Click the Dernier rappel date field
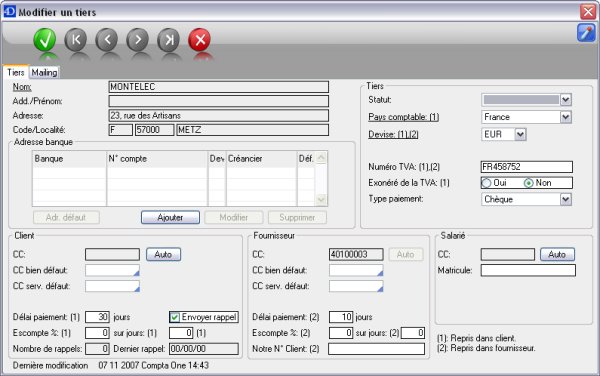 204,349
